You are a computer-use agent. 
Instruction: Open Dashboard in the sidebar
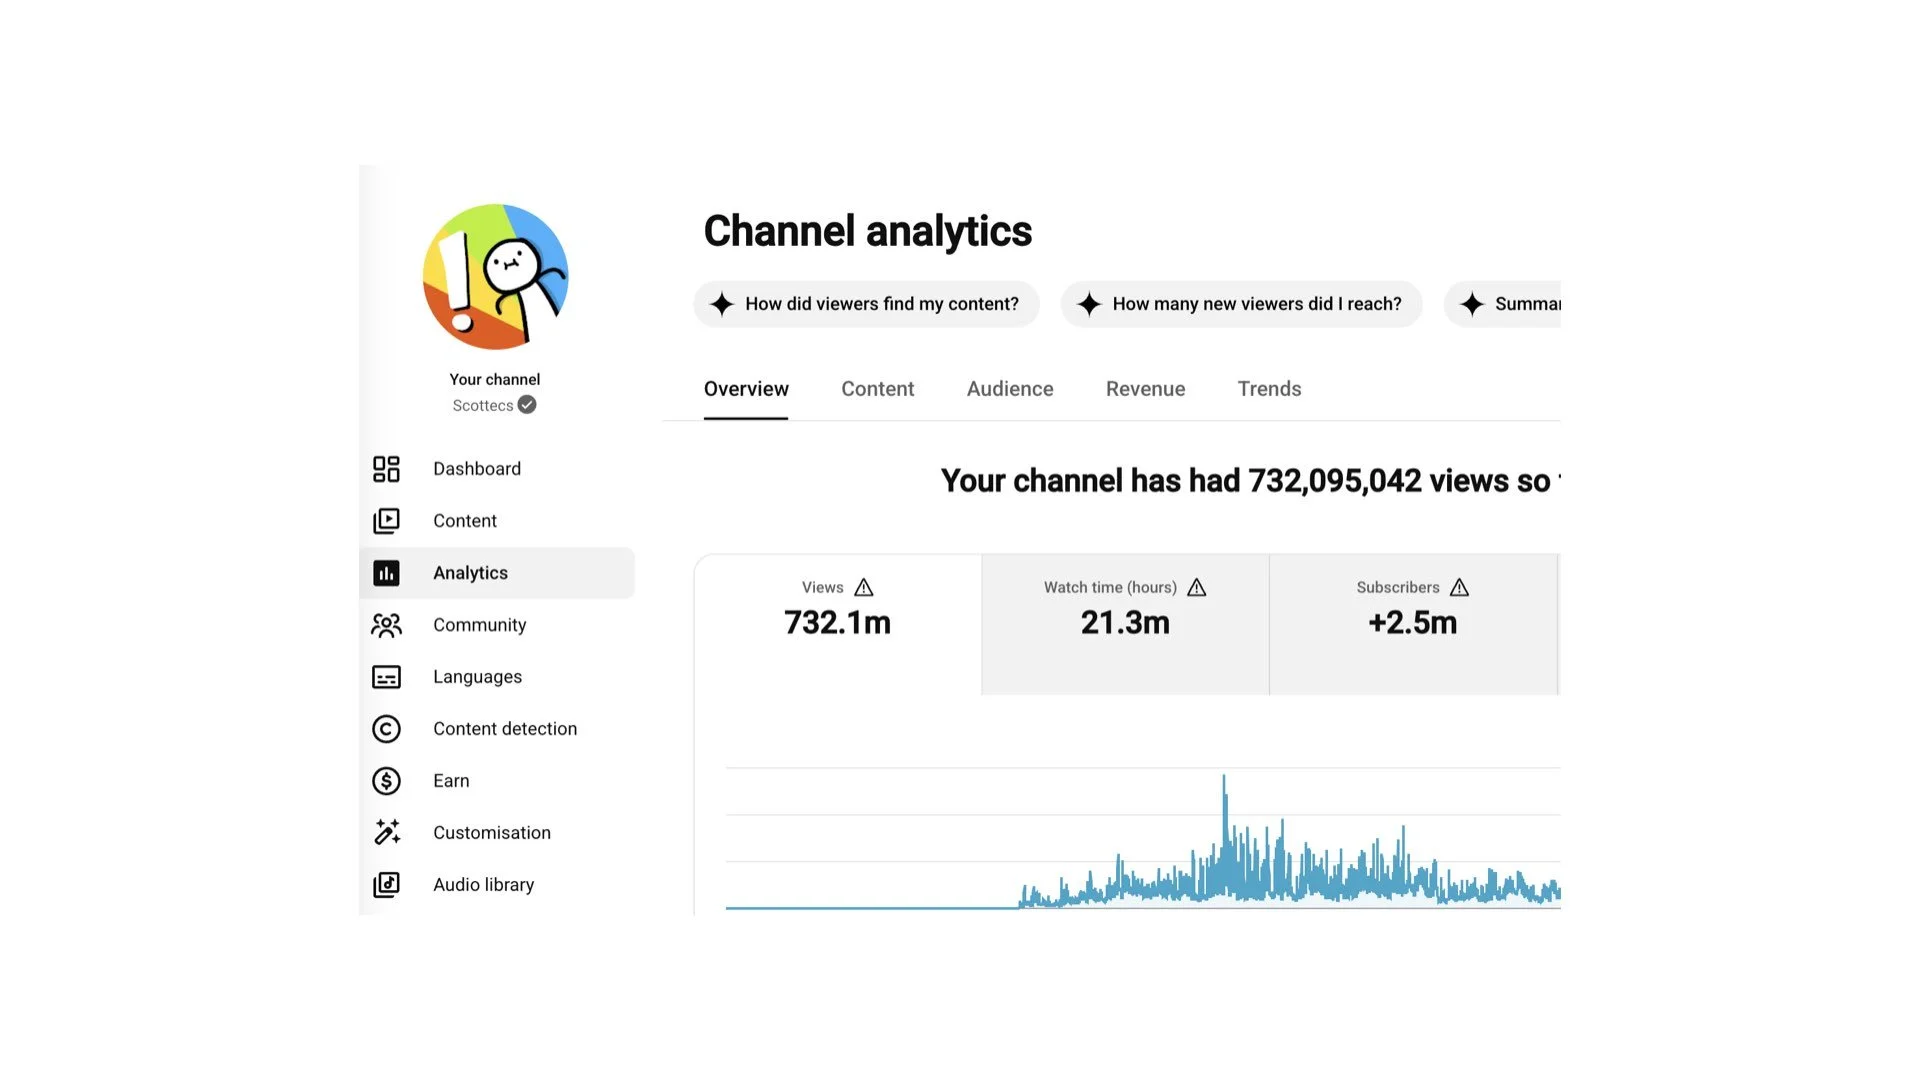point(497,469)
